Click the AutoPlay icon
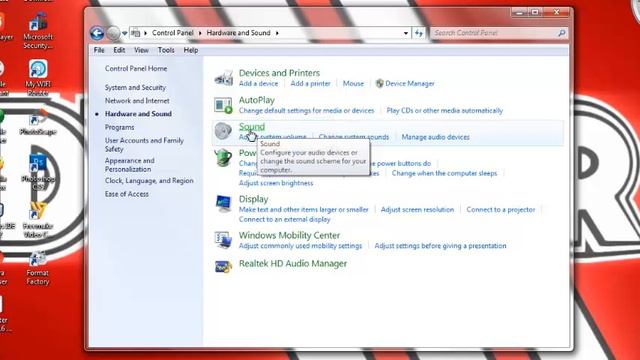The height and width of the screenshot is (360, 640). (x=223, y=105)
